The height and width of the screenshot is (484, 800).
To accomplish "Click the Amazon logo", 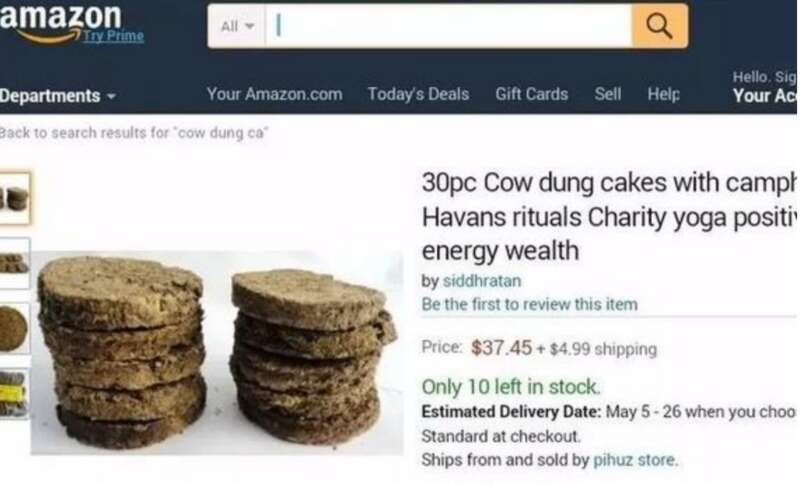I will pyautogui.click(x=60, y=22).
